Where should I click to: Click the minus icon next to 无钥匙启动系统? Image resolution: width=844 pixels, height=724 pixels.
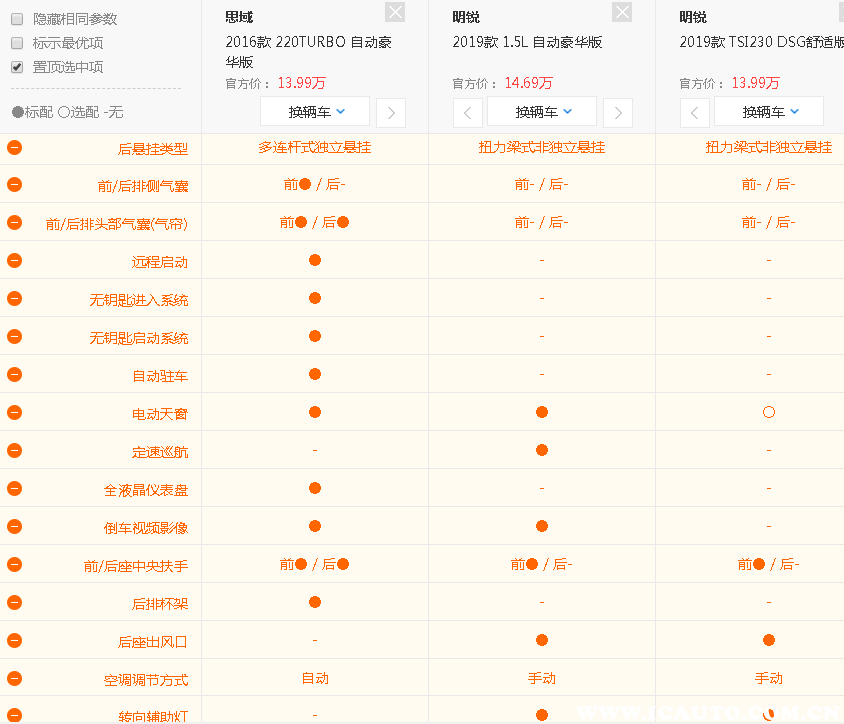15,336
